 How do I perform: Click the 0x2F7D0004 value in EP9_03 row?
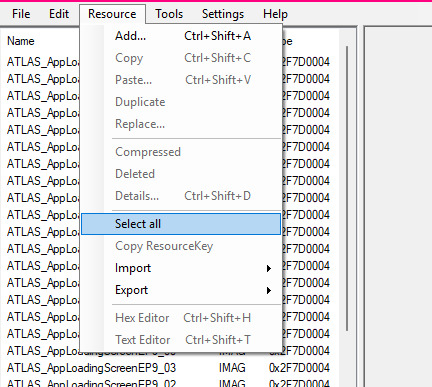pos(299,368)
